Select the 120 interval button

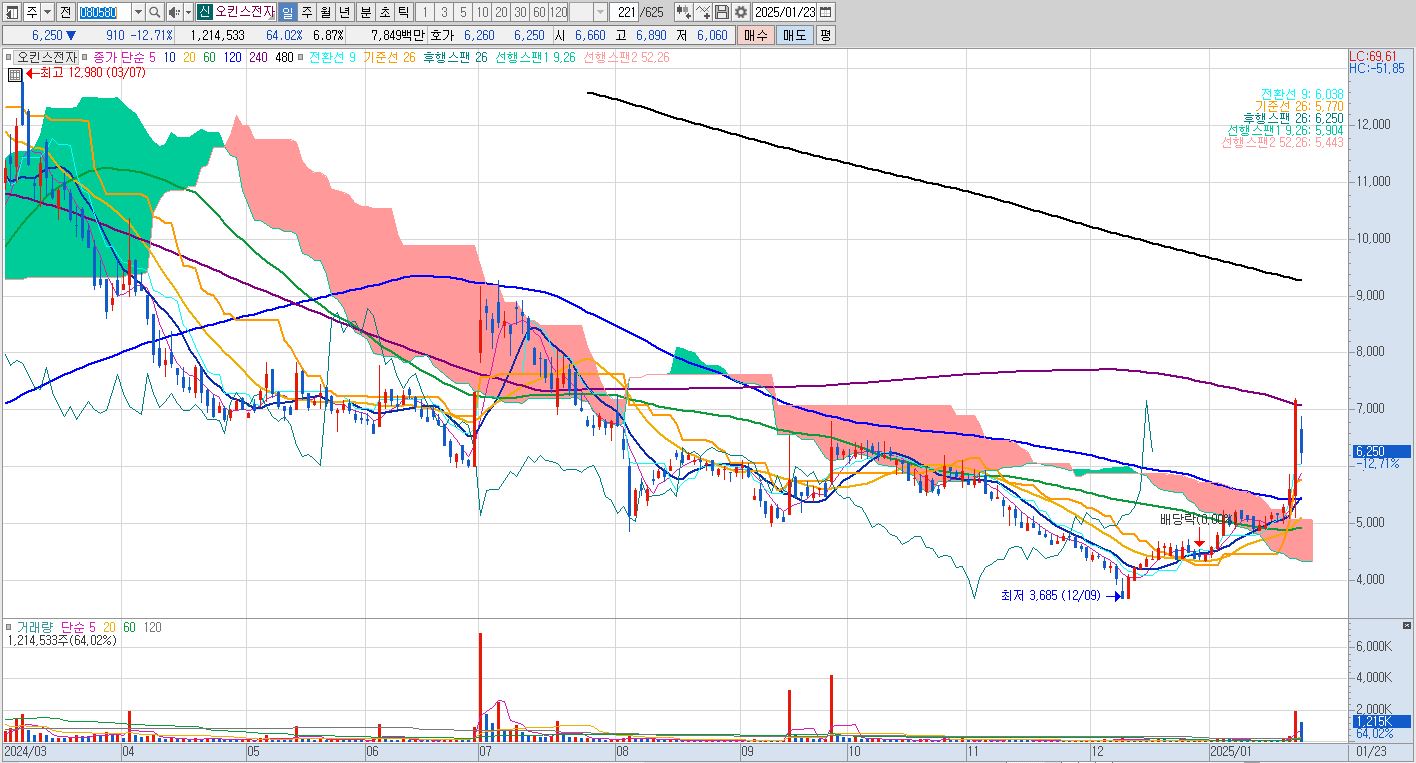click(558, 12)
